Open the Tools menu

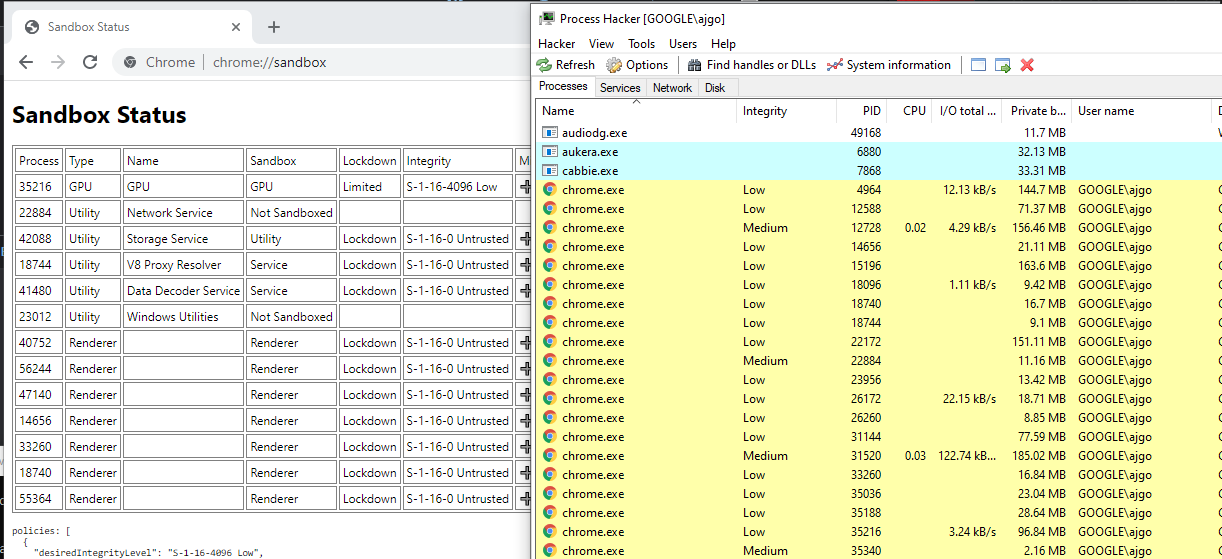(x=641, y=44)
